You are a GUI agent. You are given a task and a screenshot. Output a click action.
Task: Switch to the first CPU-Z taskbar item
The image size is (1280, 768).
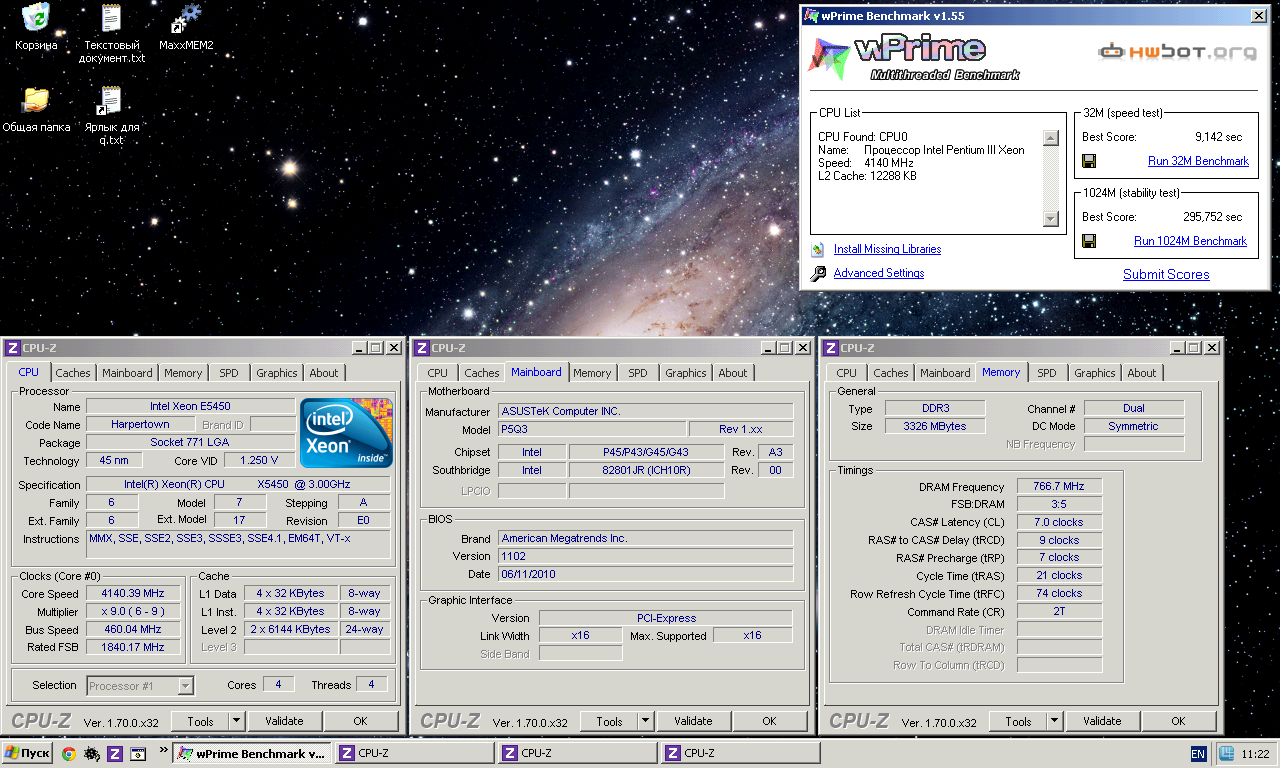pyautogui.click(x=414, y=754)
